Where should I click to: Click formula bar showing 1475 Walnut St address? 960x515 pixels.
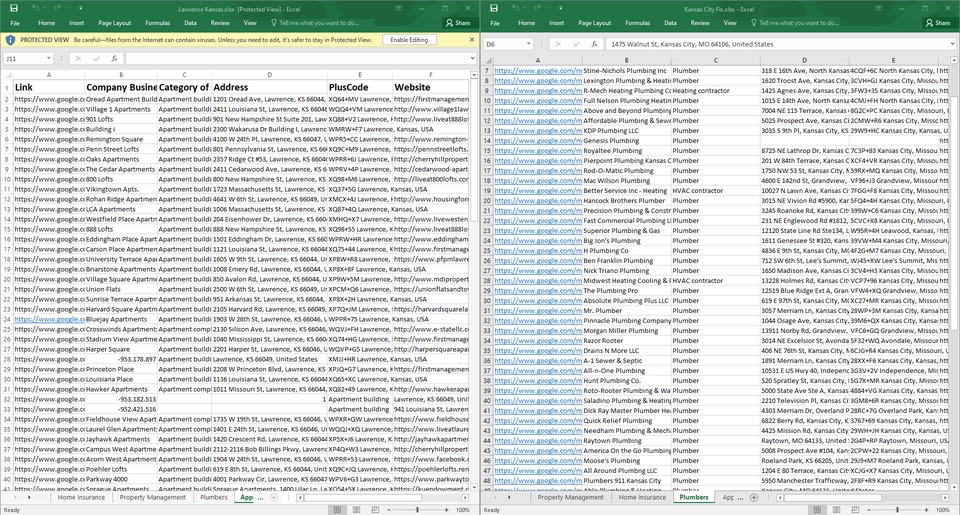(x=776, y=44)
